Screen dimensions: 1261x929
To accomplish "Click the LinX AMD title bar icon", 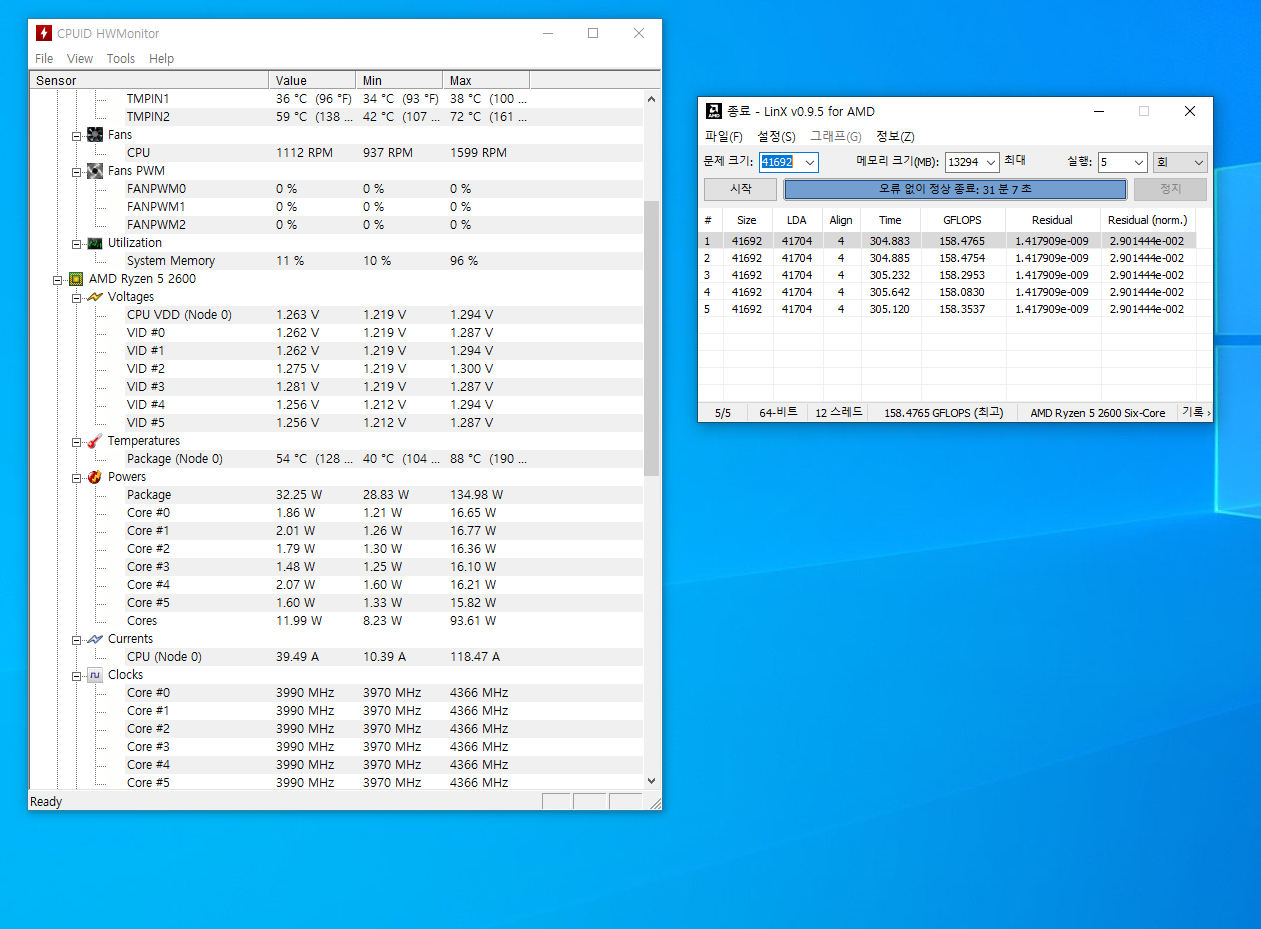I will click(x=713, y=111).
